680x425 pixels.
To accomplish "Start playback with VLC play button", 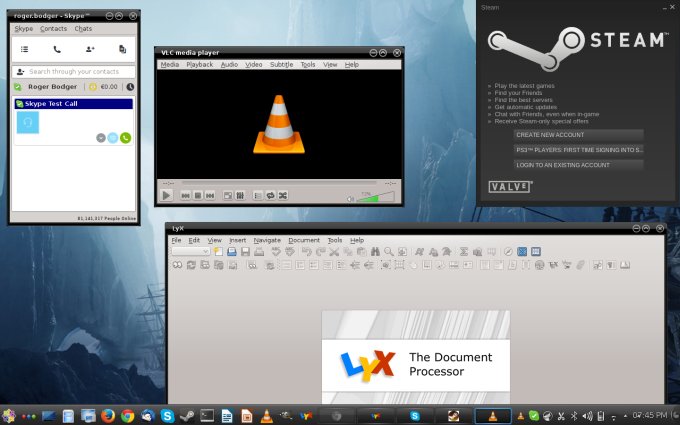I will point(166,196).
